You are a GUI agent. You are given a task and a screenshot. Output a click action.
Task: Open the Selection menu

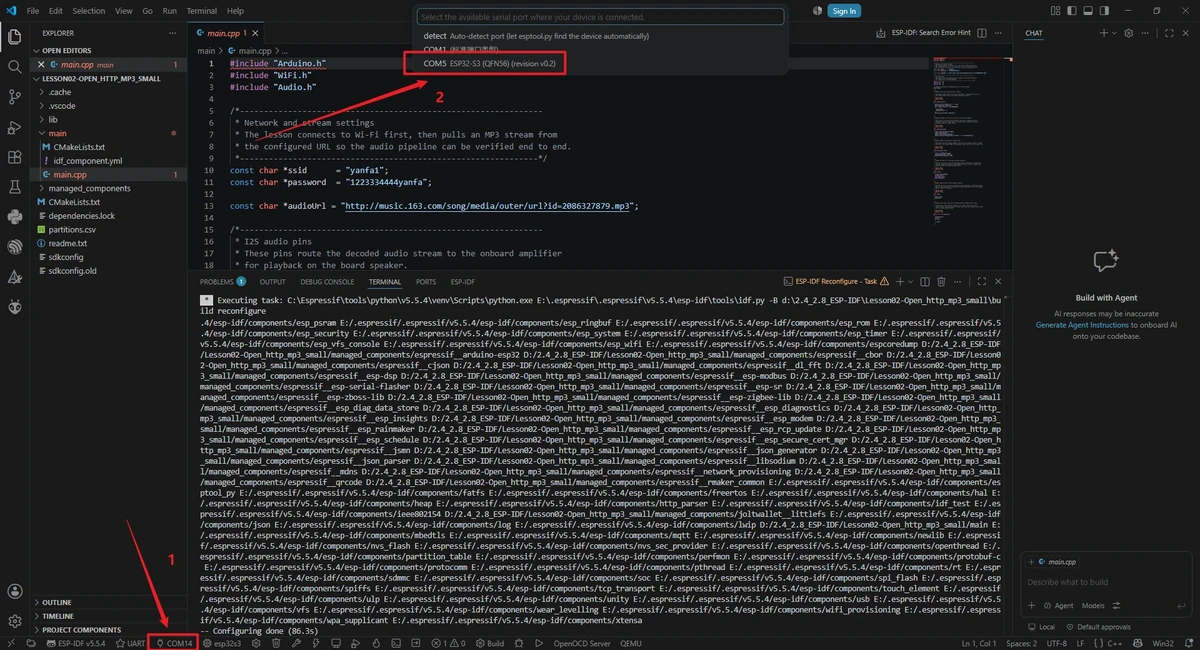pos(89,11)
